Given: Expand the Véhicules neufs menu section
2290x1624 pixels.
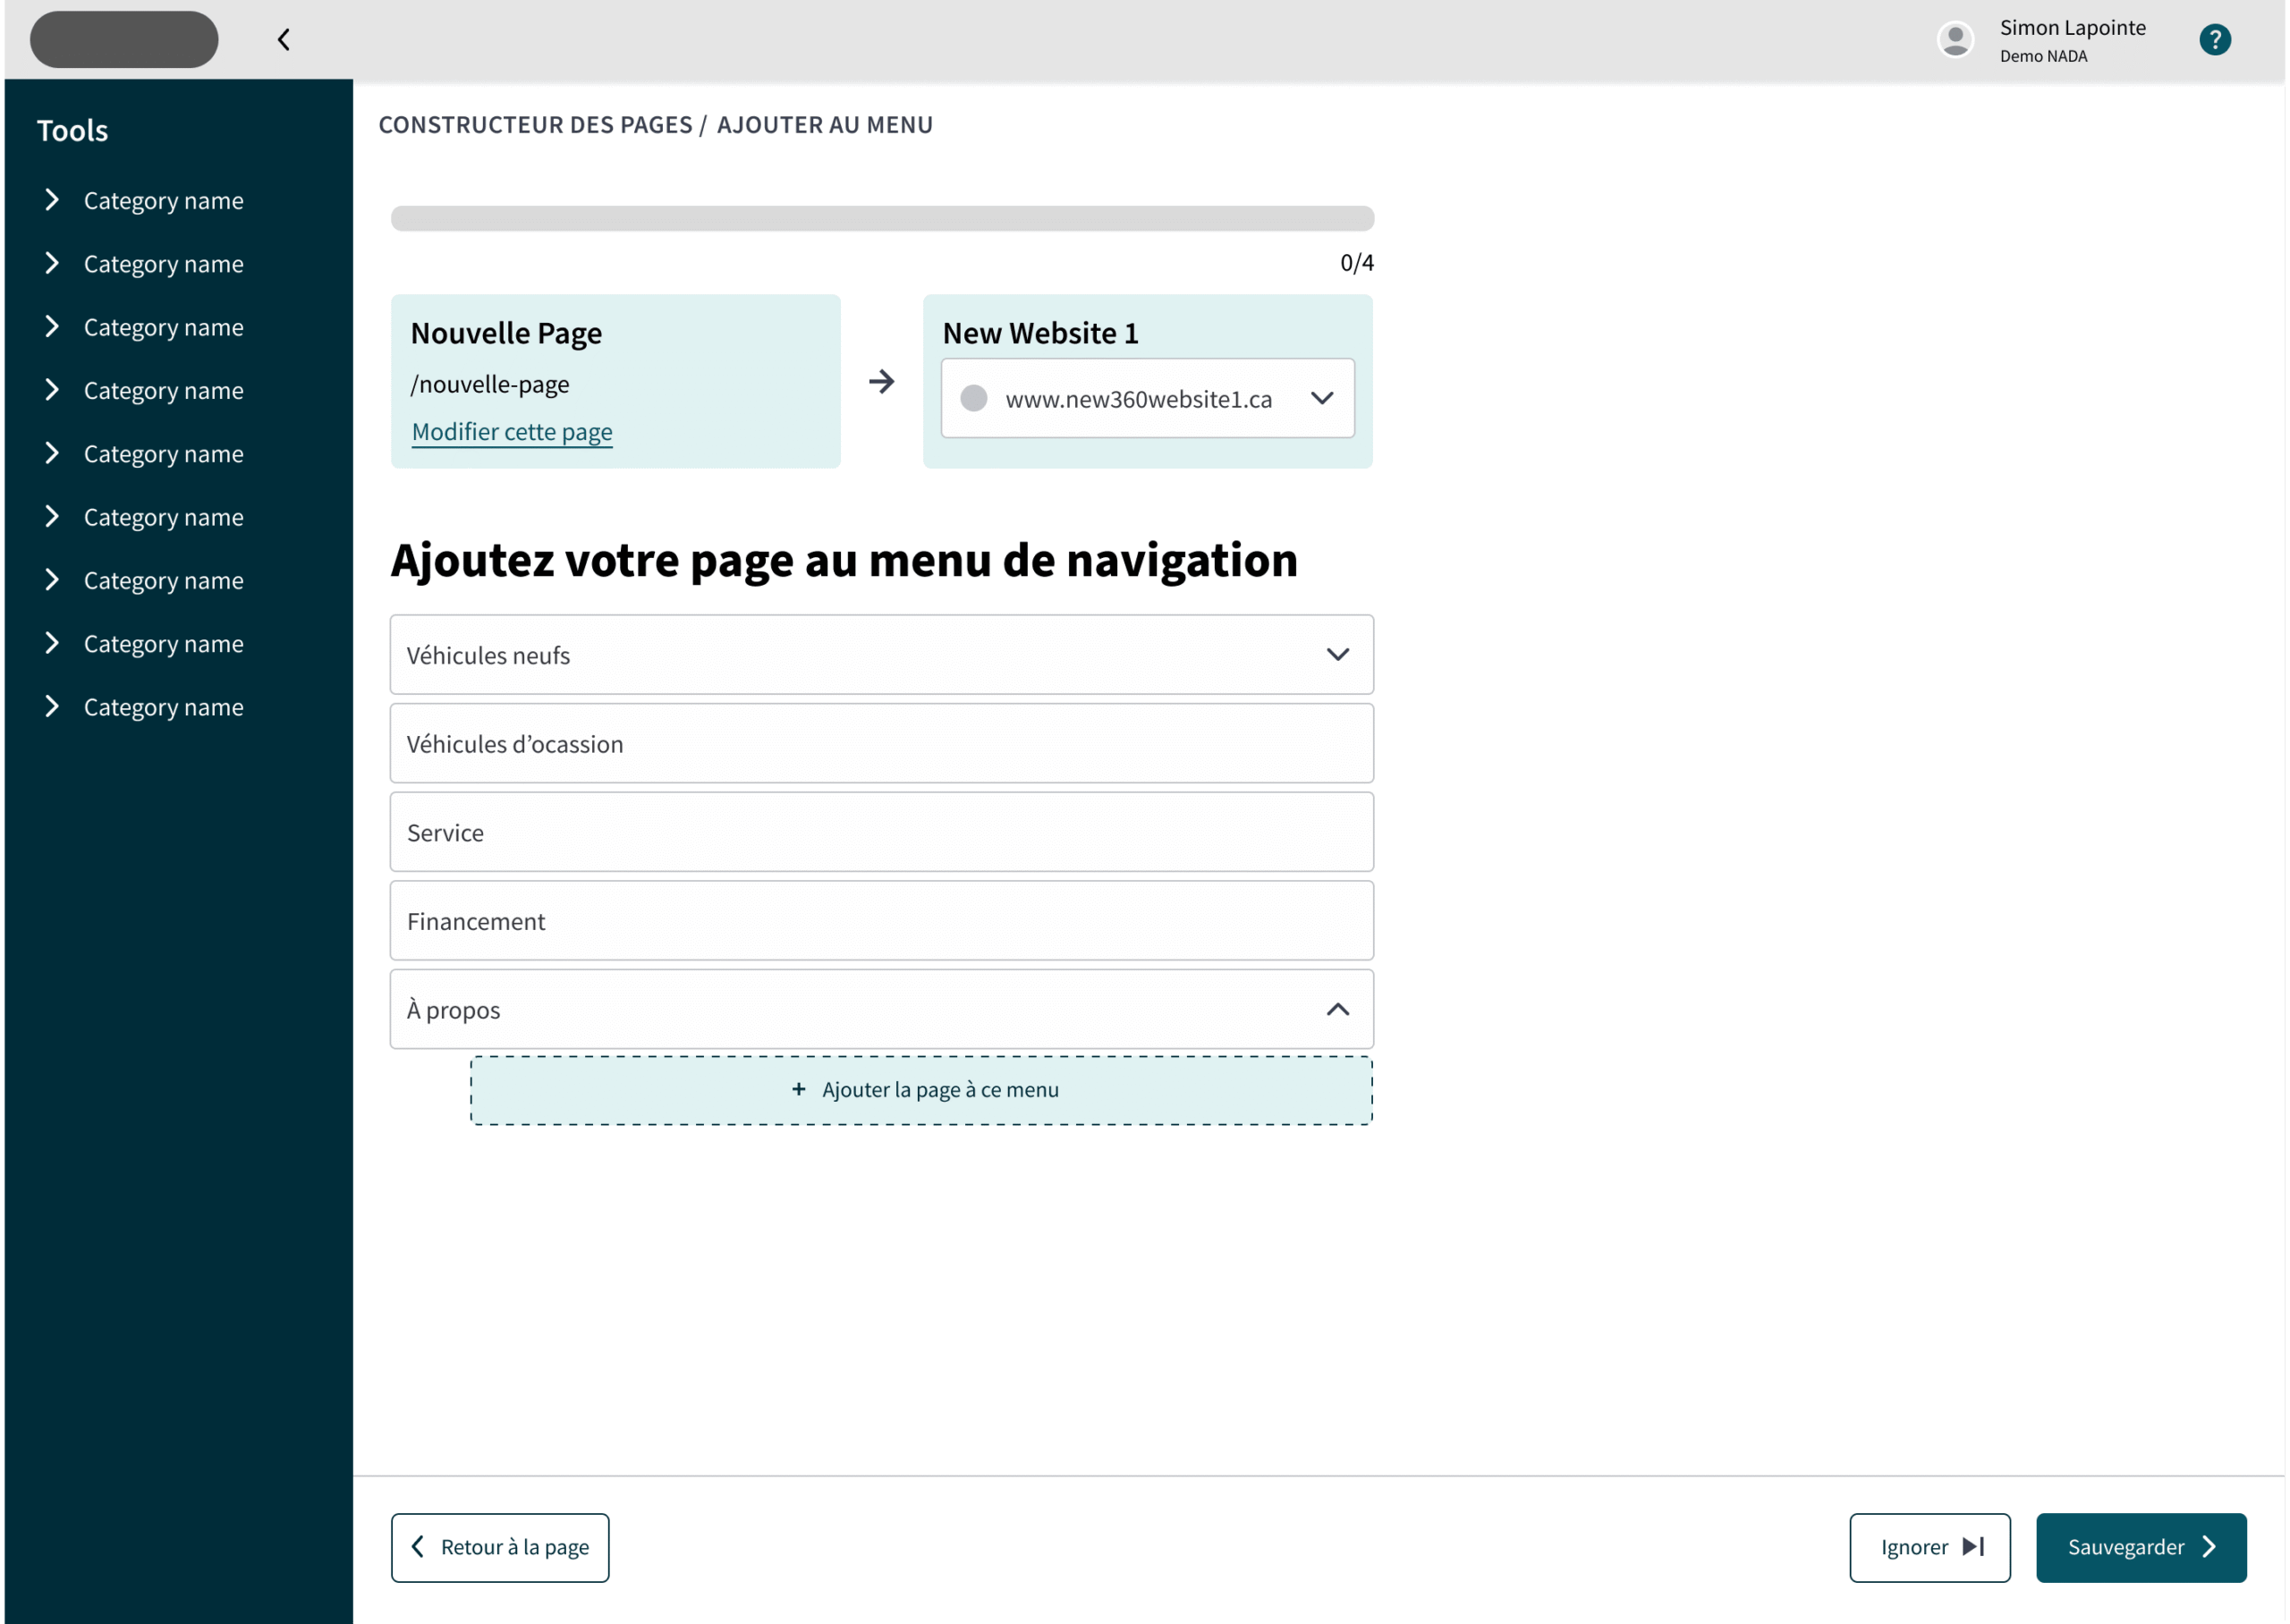Looking at the screenshot, I should tap(1338, 654).
